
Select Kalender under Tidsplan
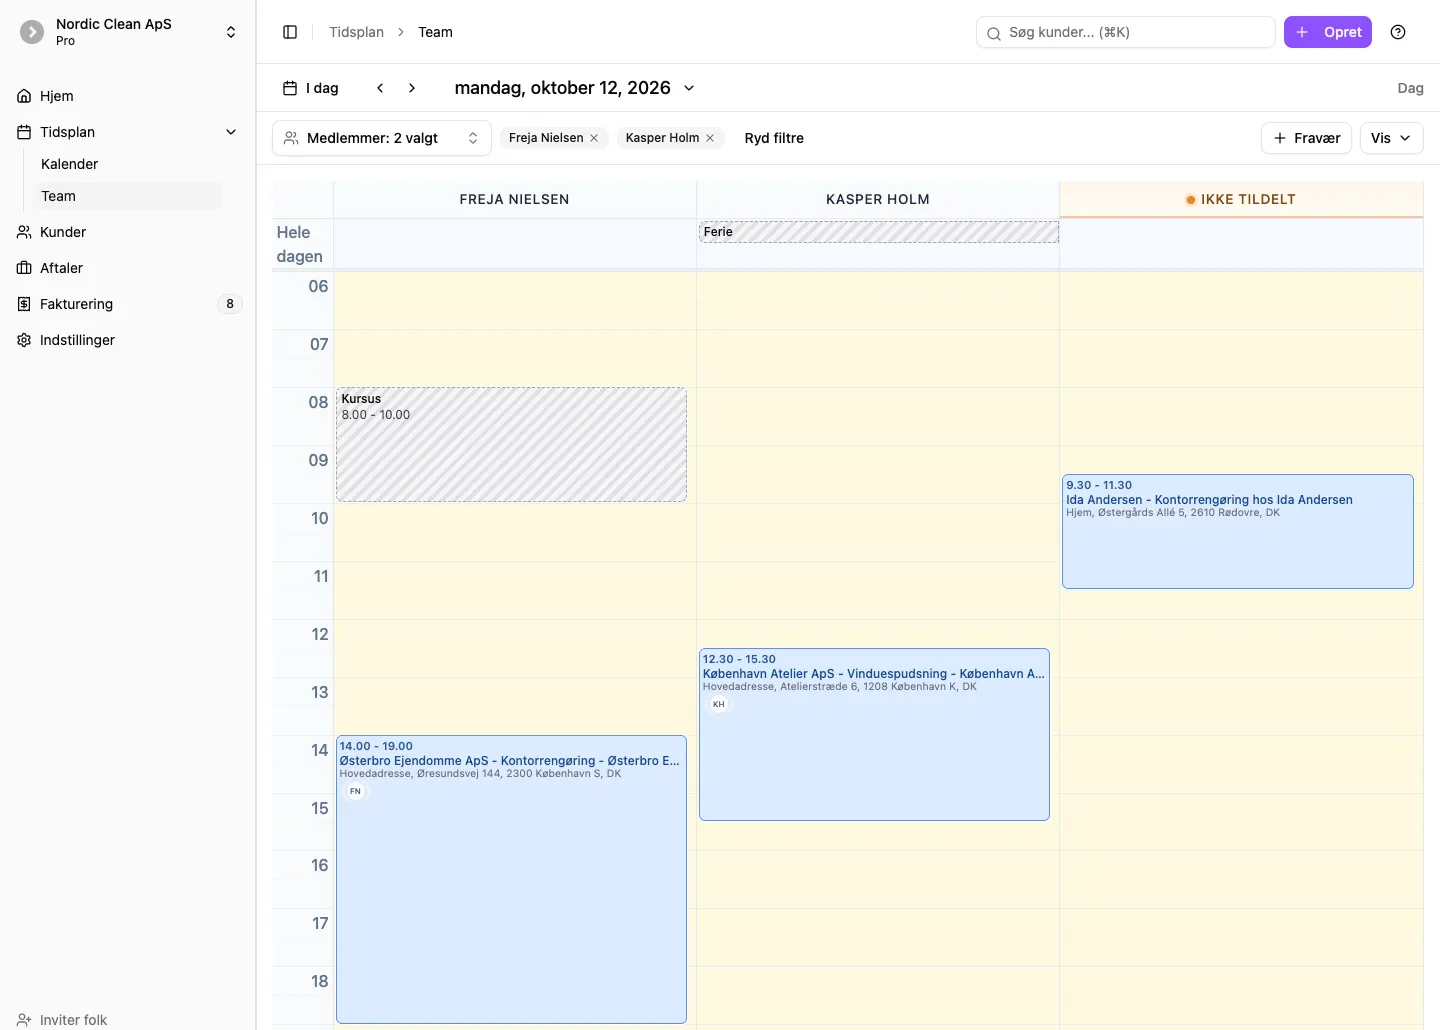pos(128,164)
